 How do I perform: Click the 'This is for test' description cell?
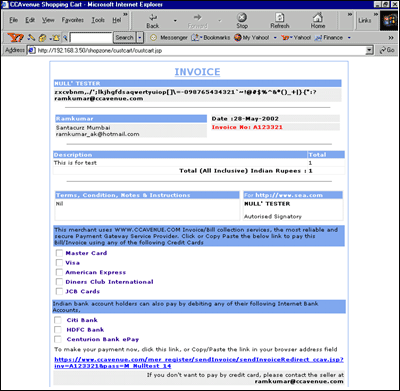75,163
